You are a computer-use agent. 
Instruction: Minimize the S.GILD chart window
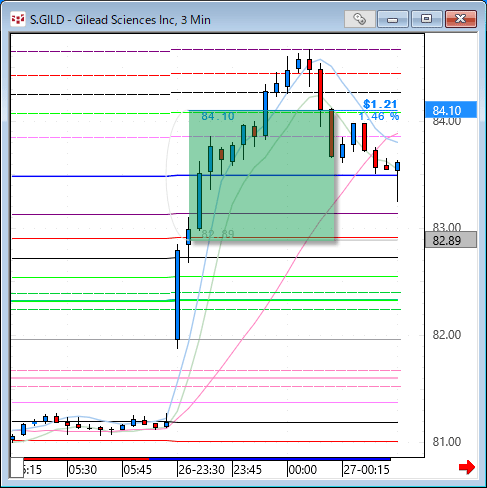coord(393,19)
